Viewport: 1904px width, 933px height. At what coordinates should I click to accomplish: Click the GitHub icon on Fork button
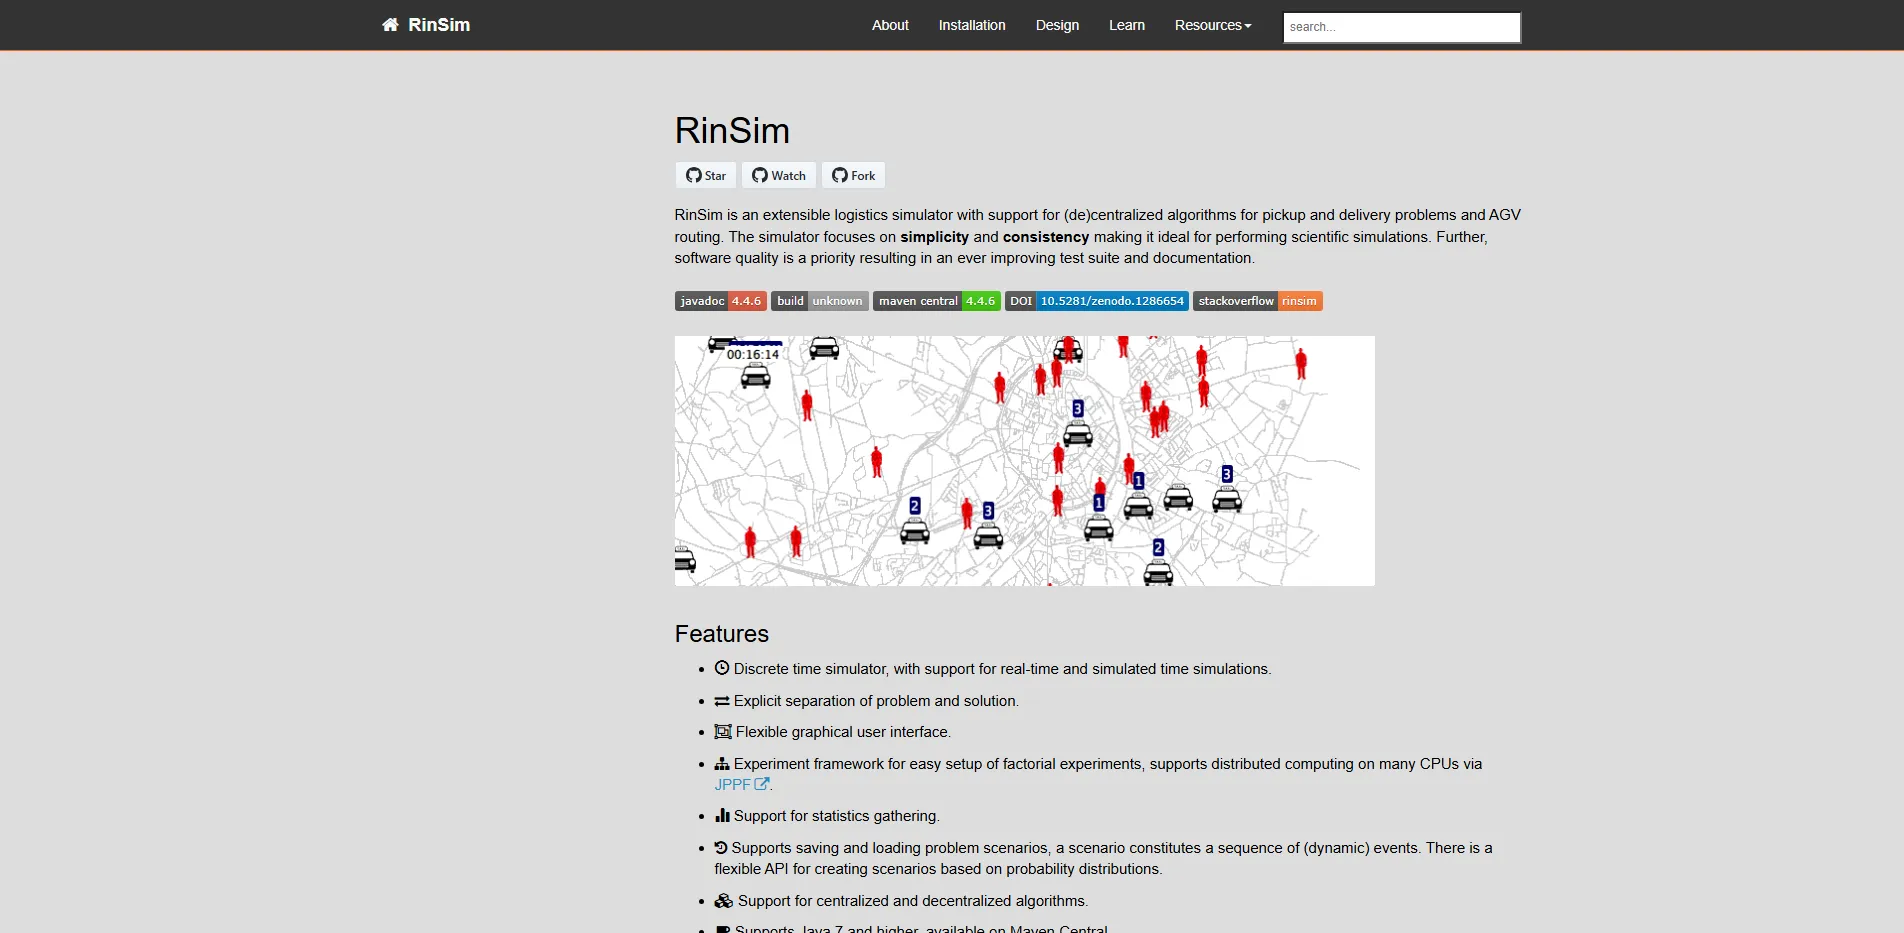(x=840, y=175)
